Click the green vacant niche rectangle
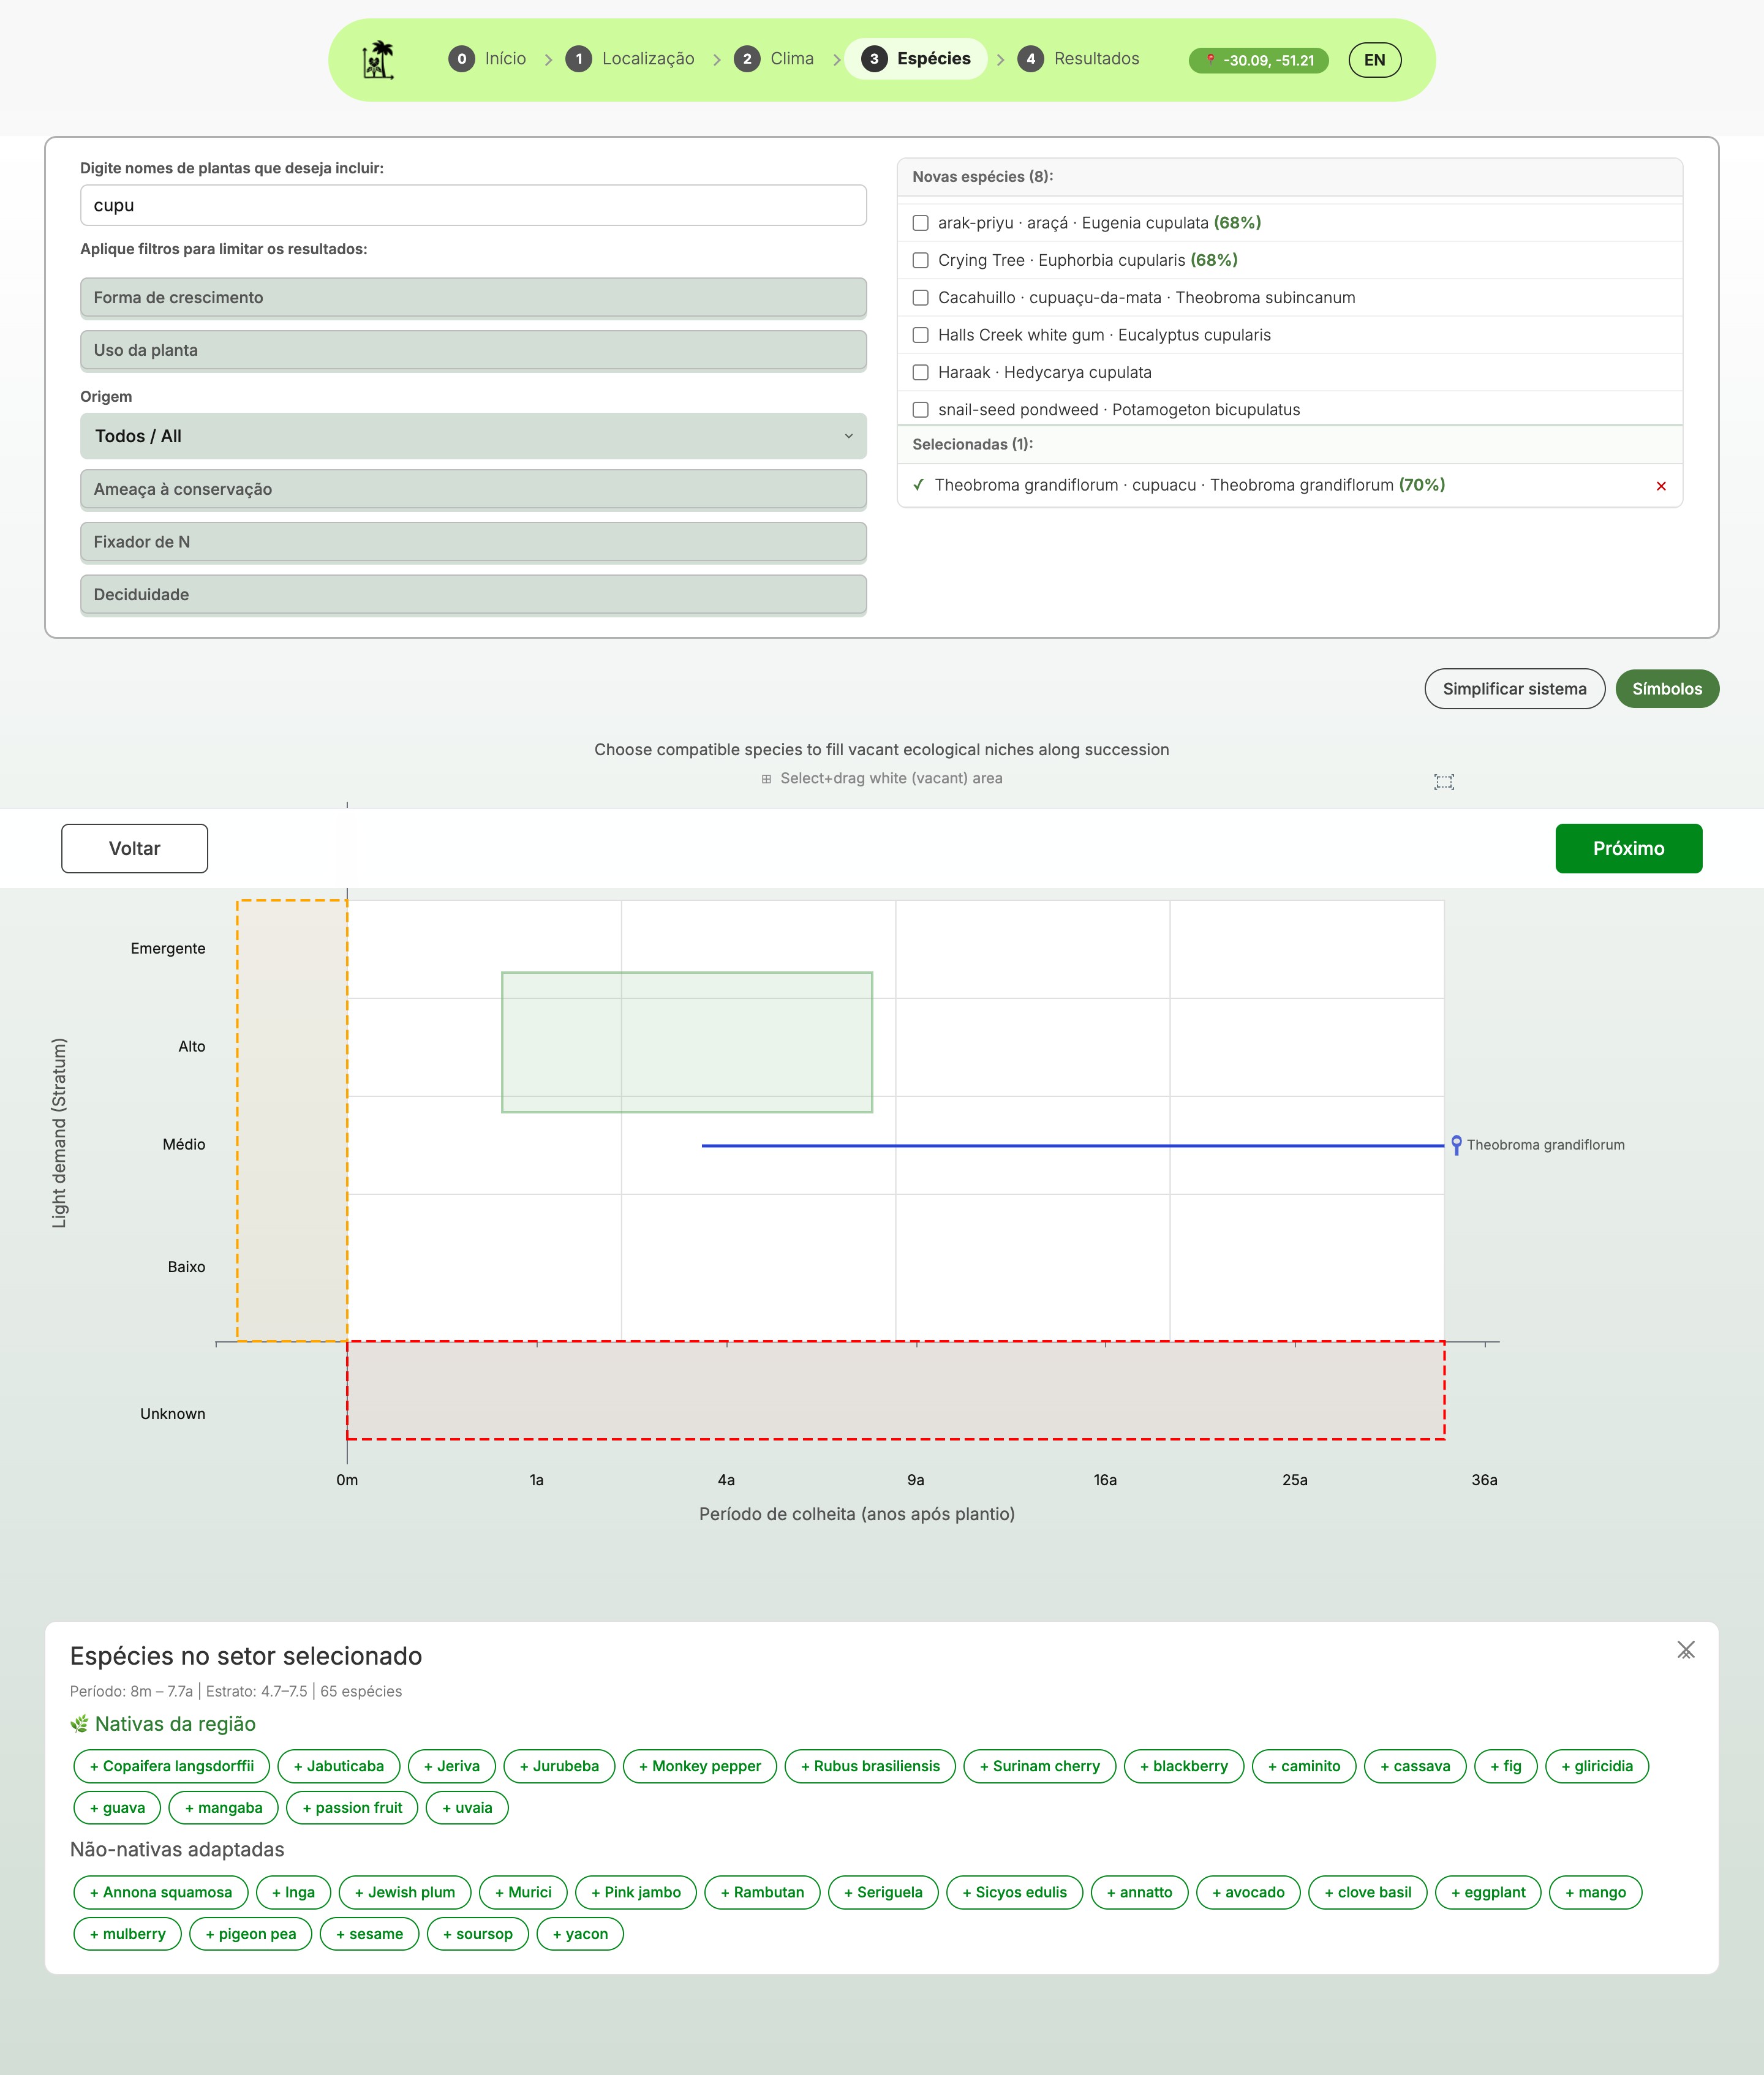Screen dimensions: 1764x2075 click(686, 1041)
